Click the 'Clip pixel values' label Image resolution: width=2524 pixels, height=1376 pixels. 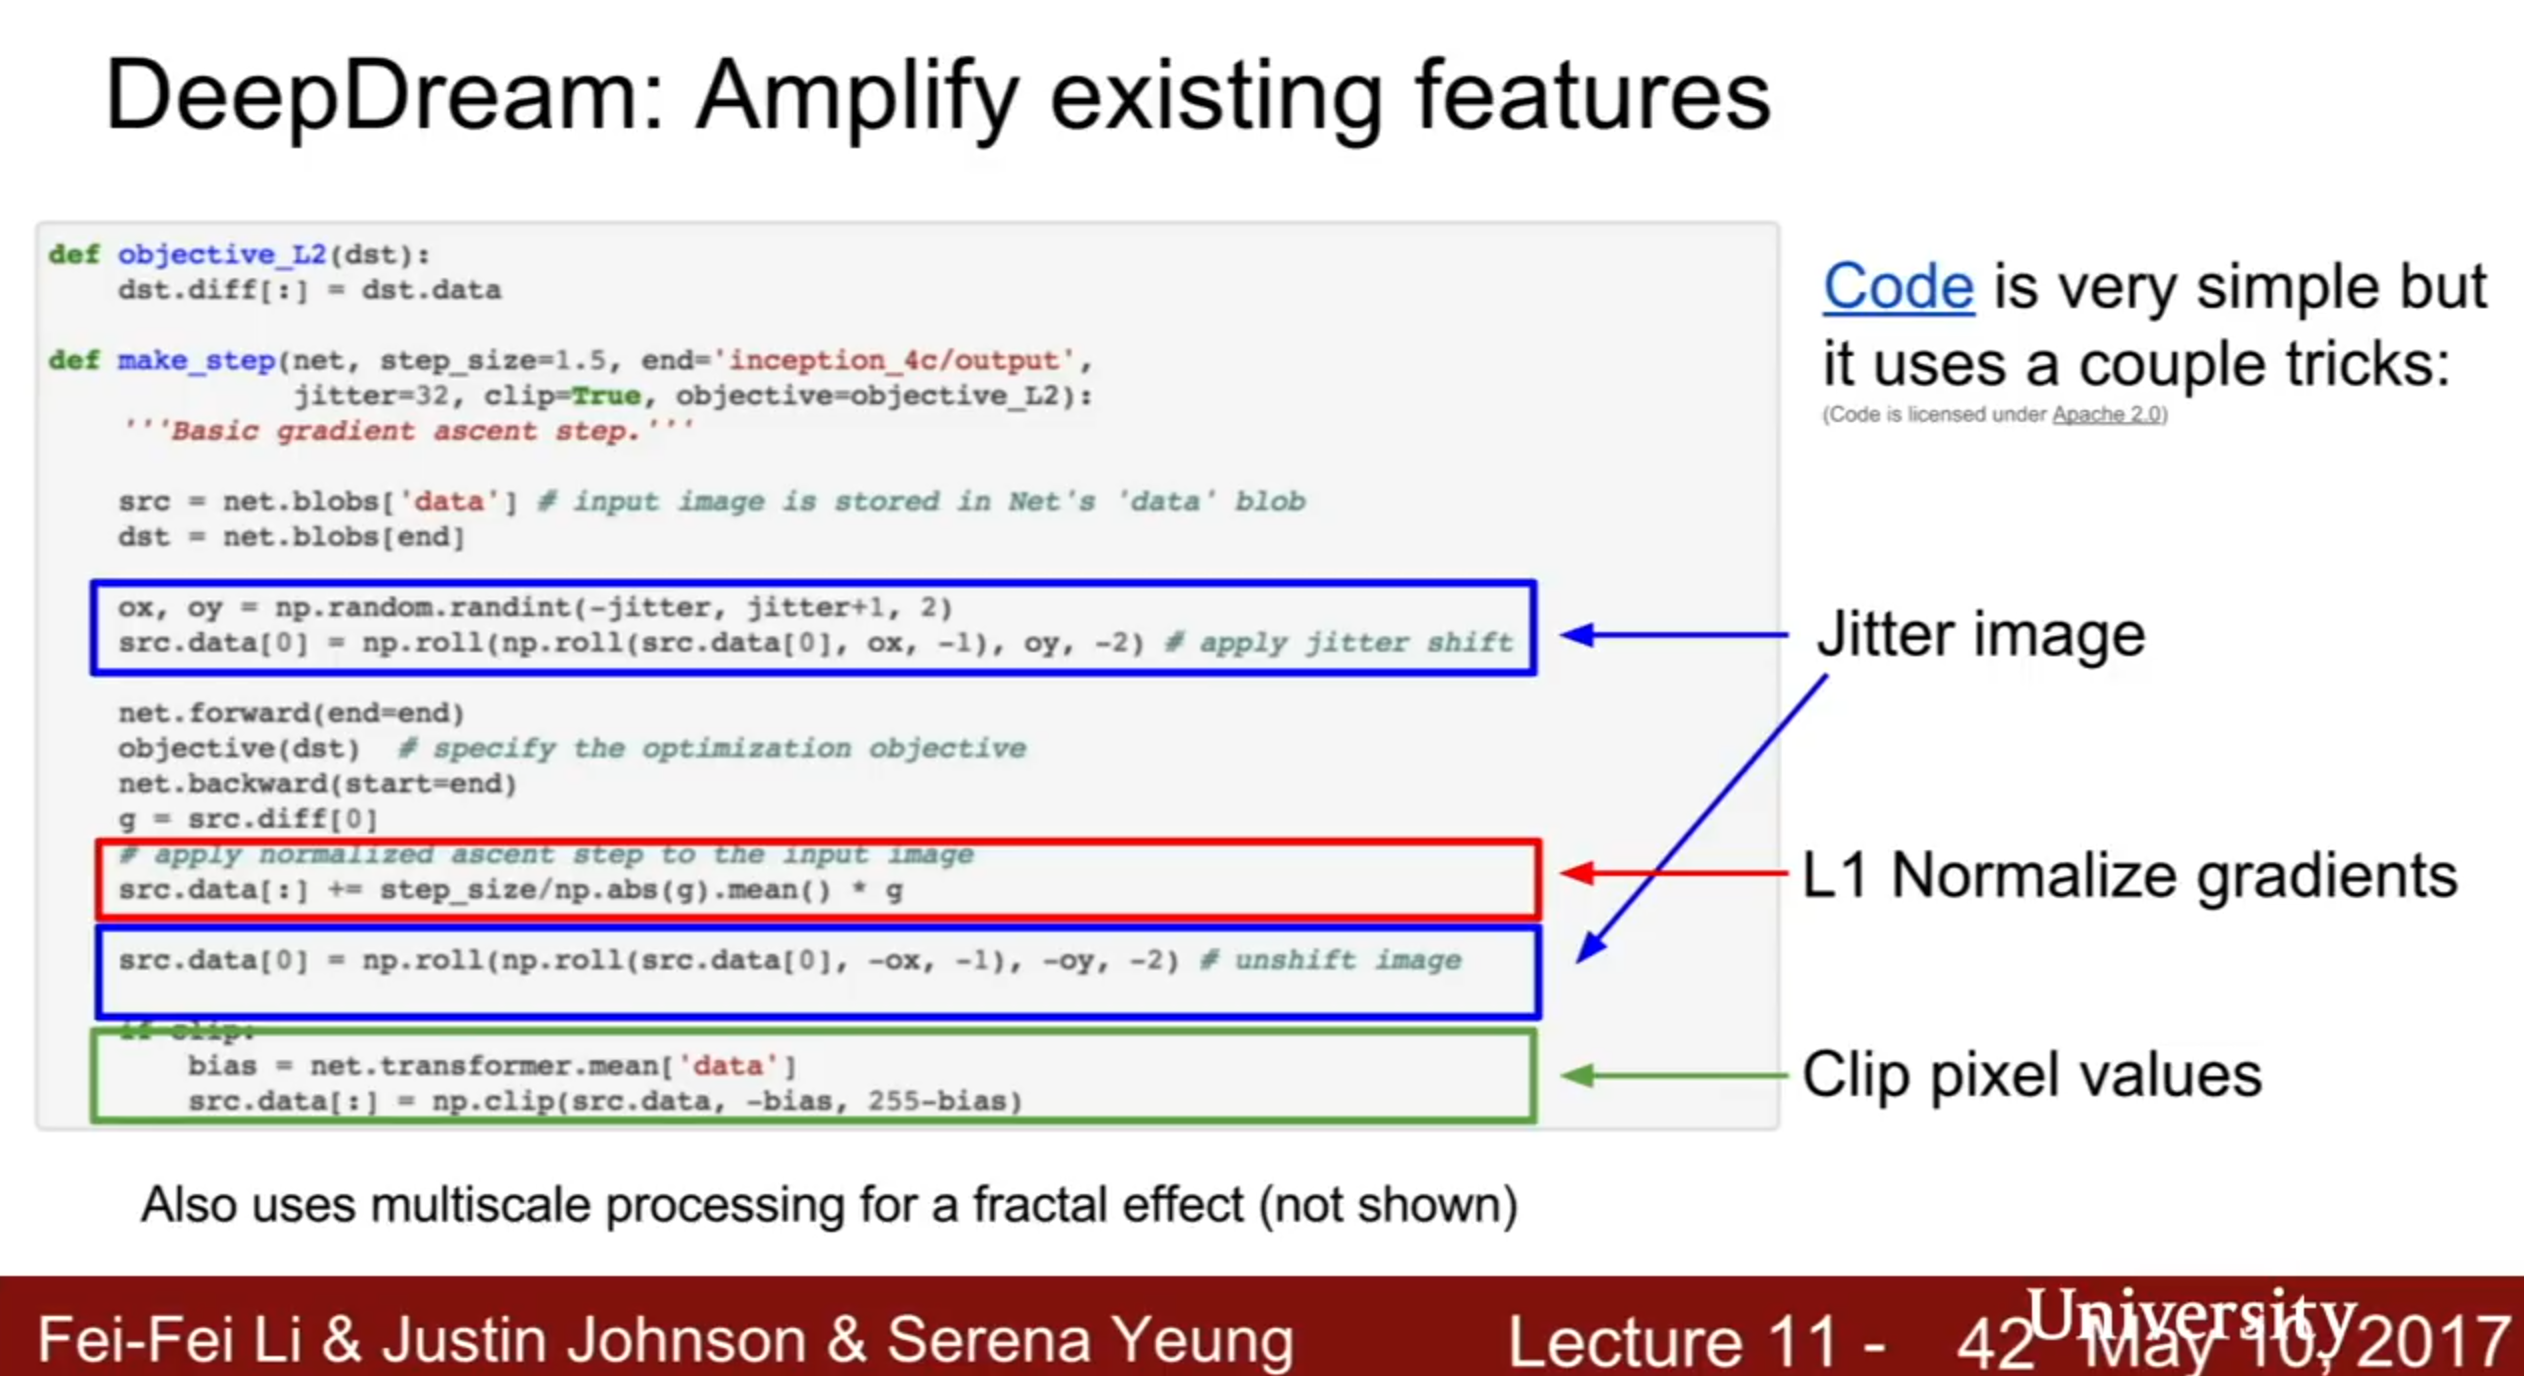(2032, 1075)
